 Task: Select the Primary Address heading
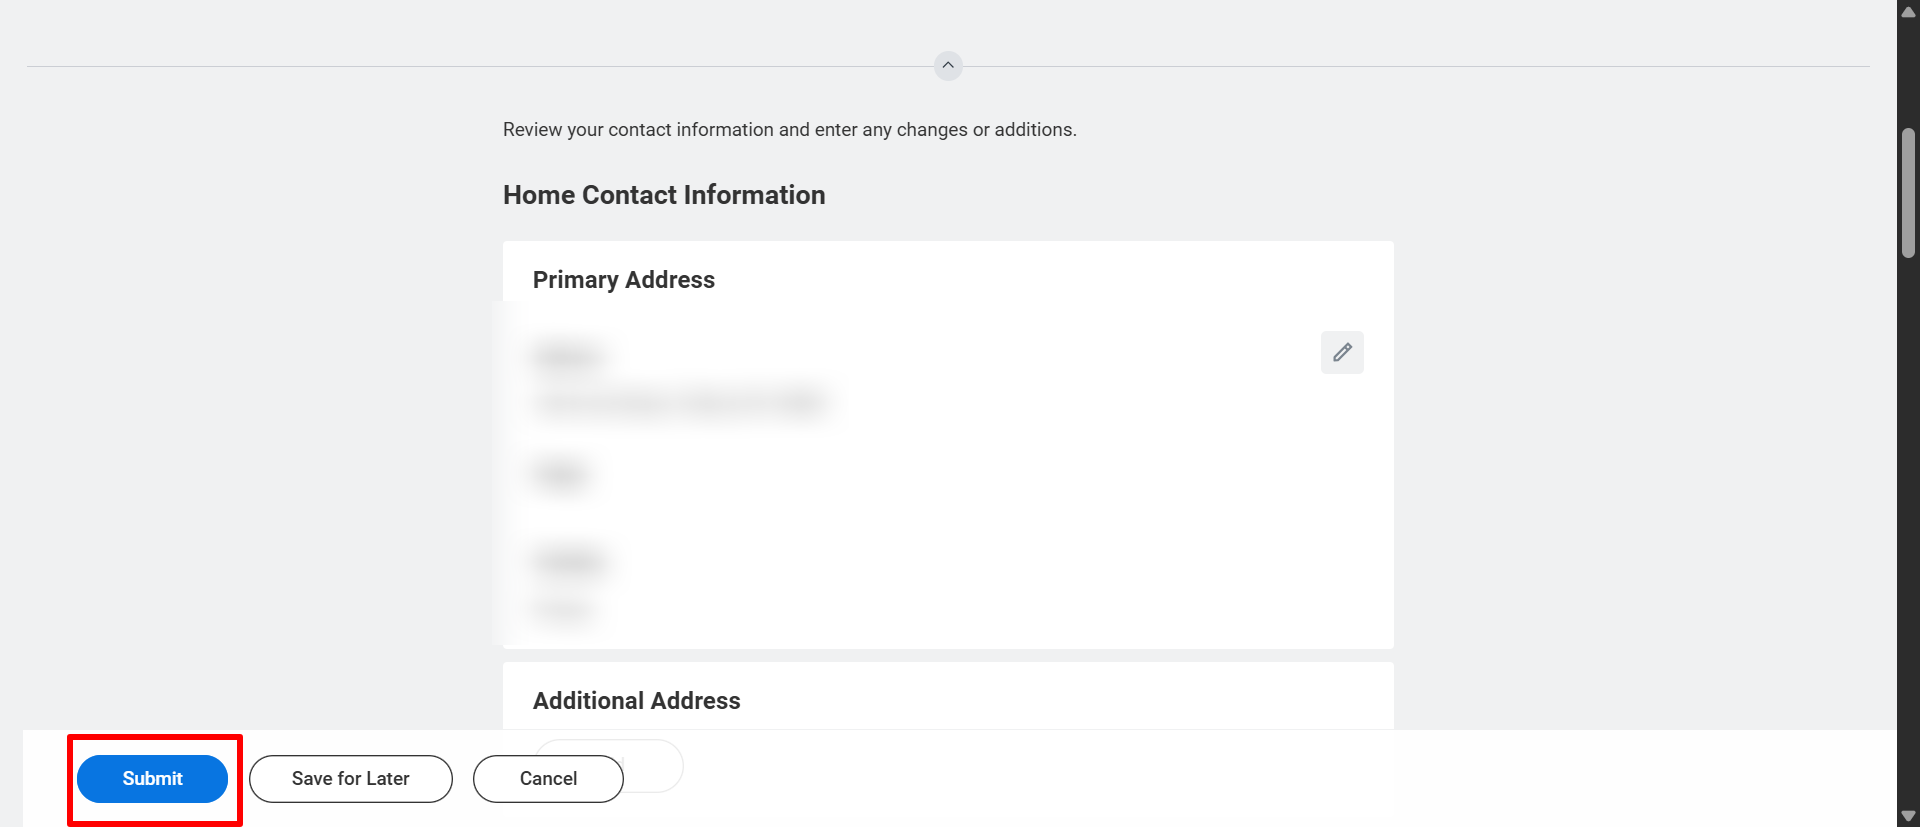tap(623, 280)
